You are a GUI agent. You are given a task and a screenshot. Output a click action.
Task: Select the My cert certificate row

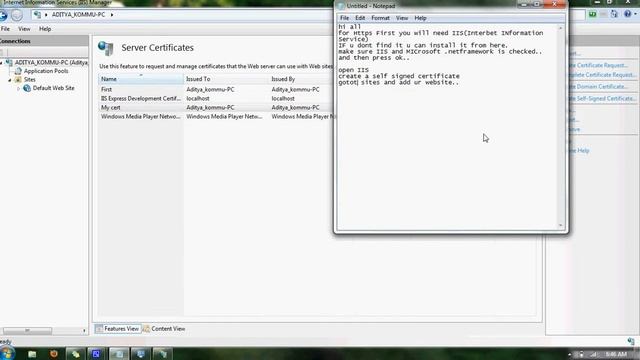click(x=216, y=107)
